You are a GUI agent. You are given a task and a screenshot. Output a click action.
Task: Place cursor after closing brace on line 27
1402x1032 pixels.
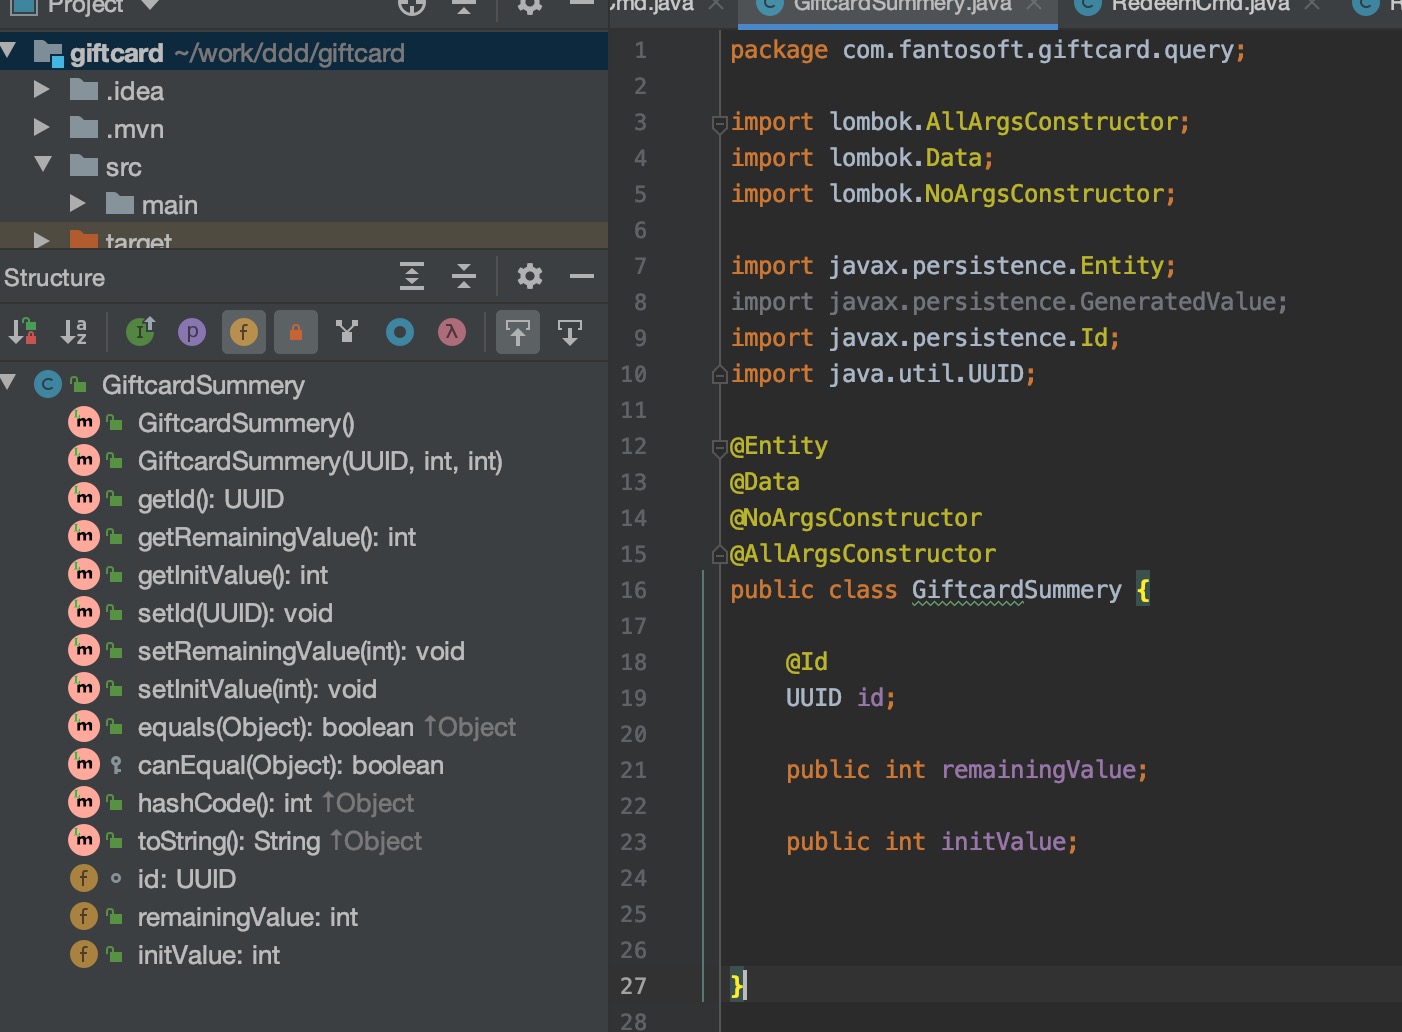(746, 986)
